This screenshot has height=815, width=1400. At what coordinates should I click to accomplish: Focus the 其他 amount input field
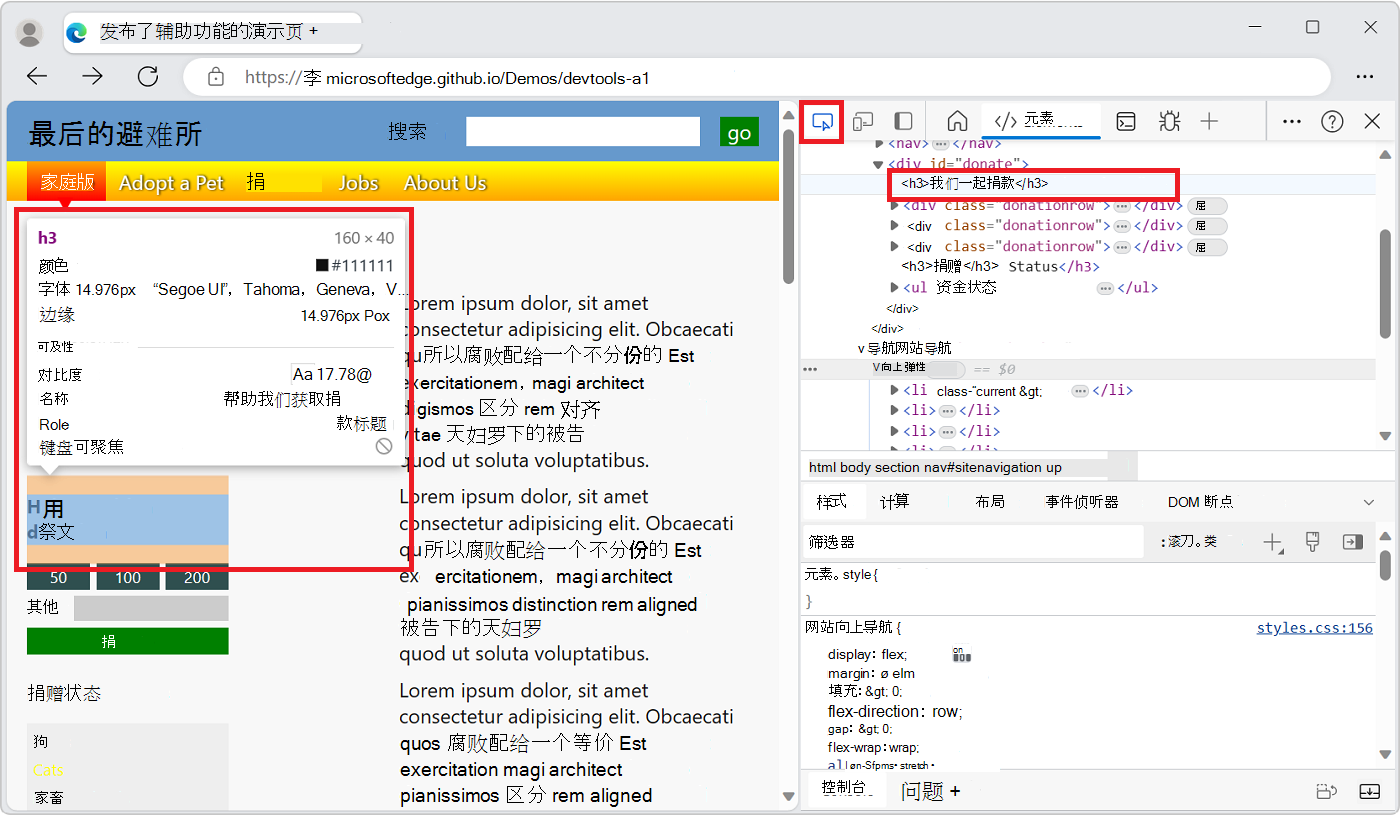151,608
